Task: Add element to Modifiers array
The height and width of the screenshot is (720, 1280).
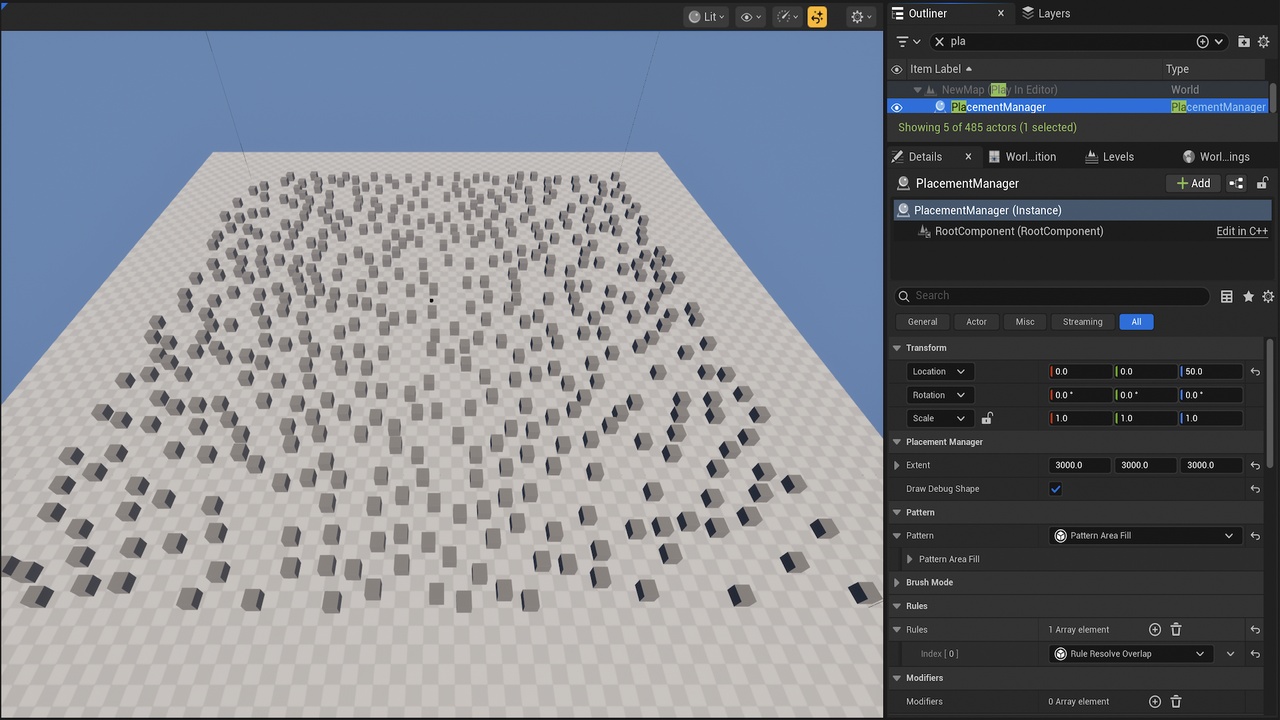Action: click(1155, 702)
